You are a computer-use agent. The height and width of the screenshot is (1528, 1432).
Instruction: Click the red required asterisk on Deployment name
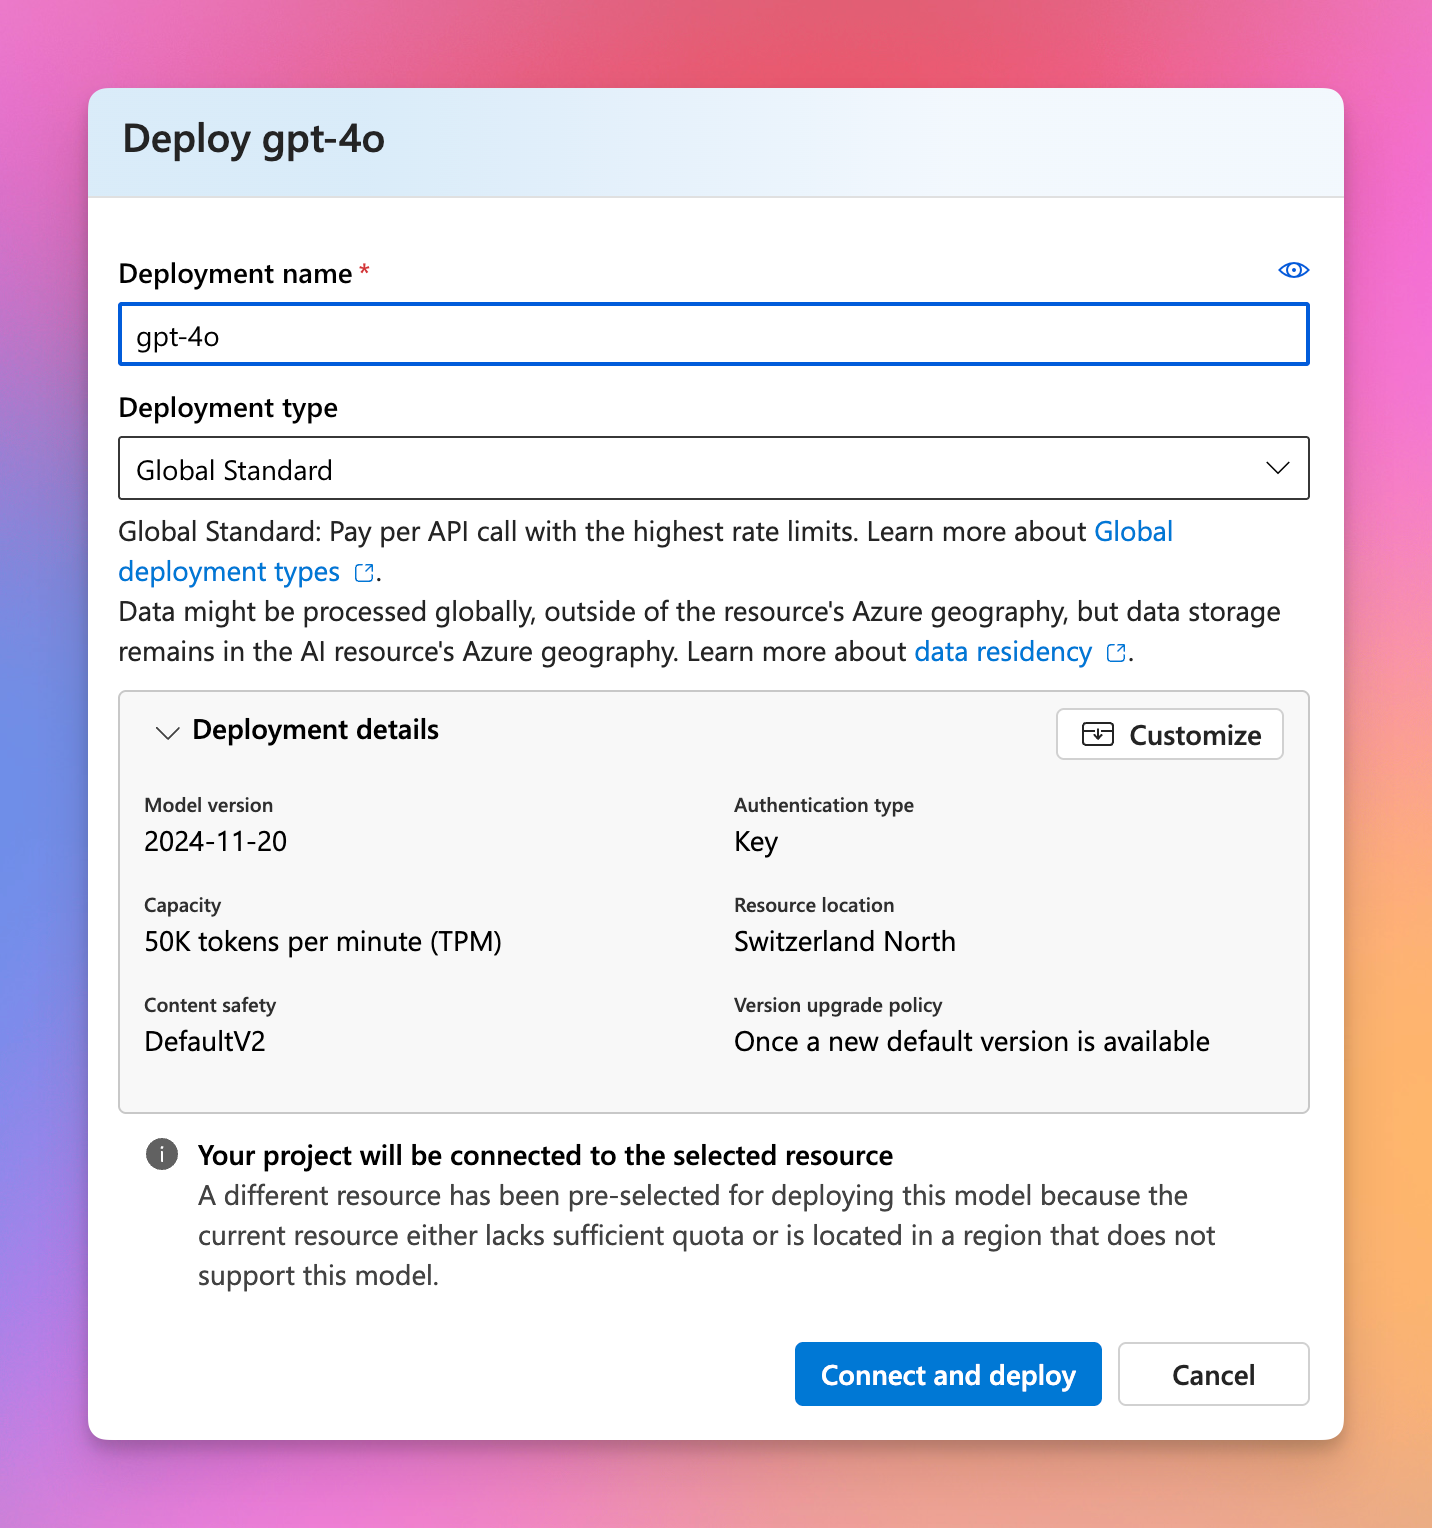(365, 270)
